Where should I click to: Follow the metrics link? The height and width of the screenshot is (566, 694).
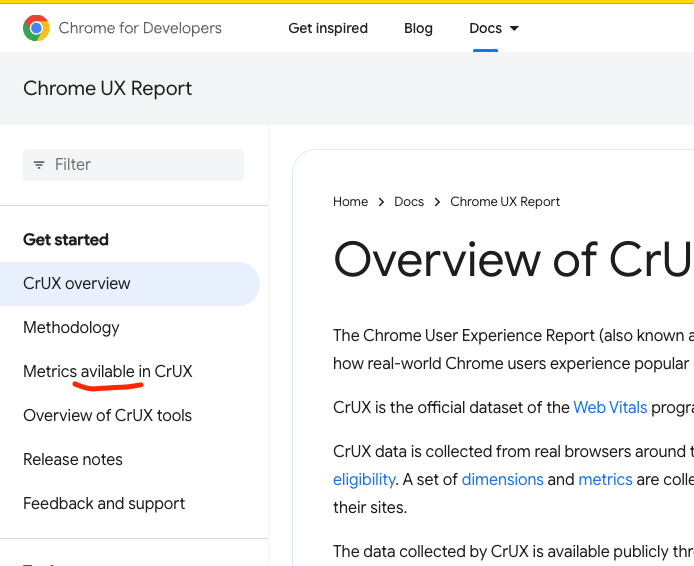click(x=605, y=480)
